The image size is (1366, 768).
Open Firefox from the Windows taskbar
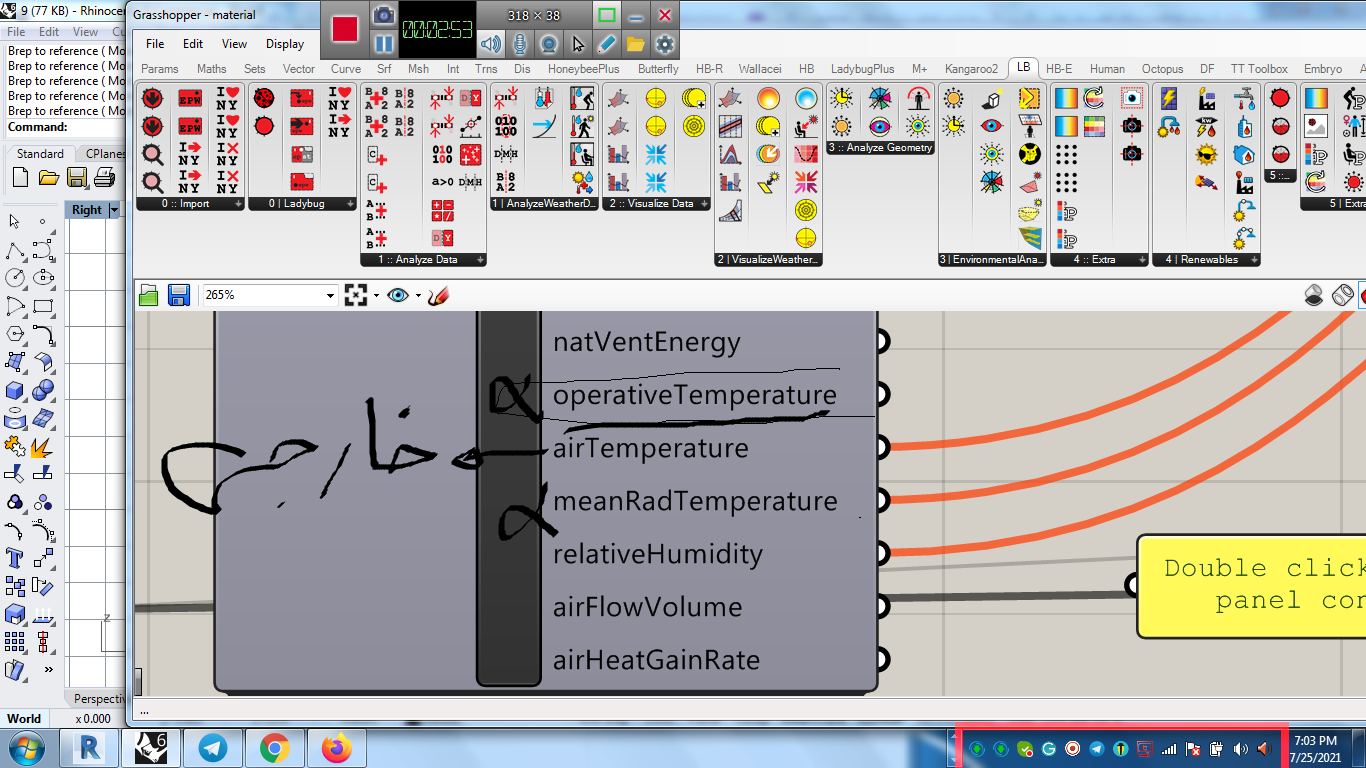click(x=337, y=748)
